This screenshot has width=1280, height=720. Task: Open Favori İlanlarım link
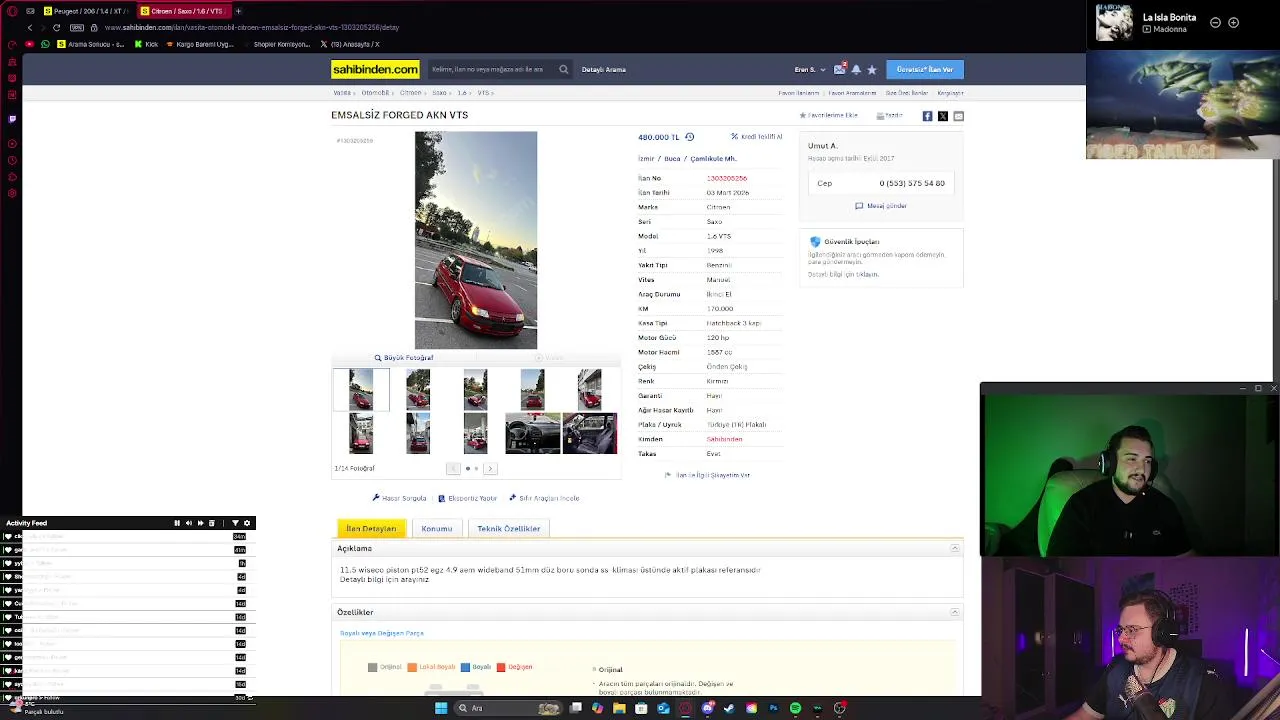[x=799, y=93]
